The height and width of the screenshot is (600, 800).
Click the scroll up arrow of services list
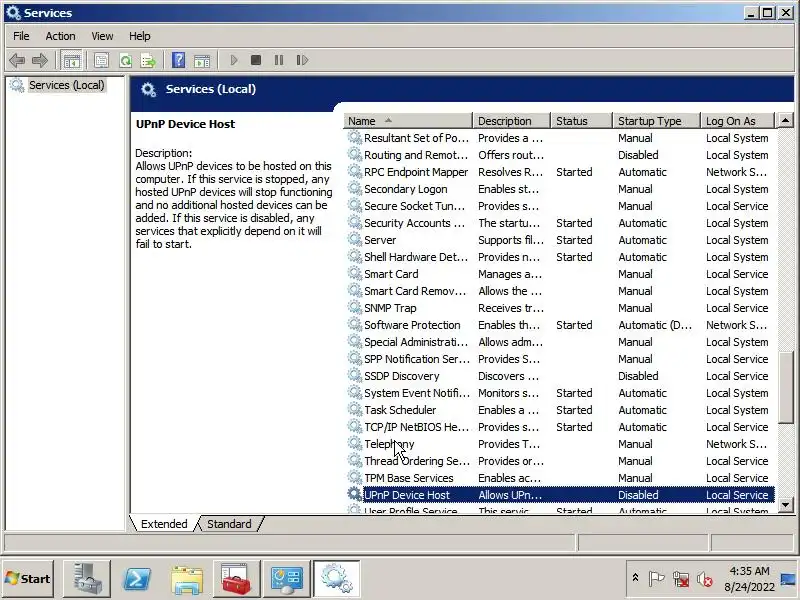click(x=785, y=121)
